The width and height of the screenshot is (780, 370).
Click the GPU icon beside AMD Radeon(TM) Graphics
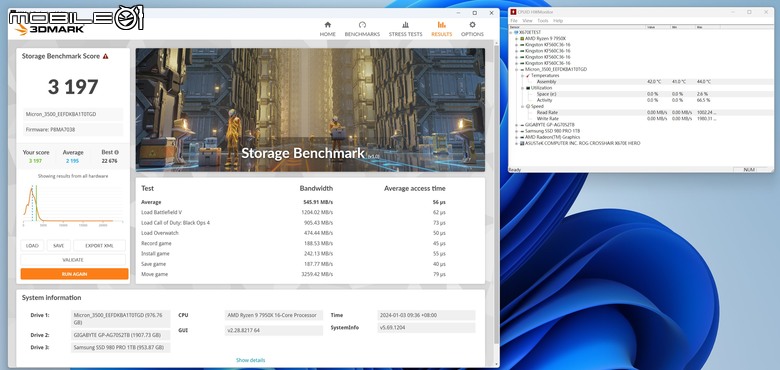[522, 137]
